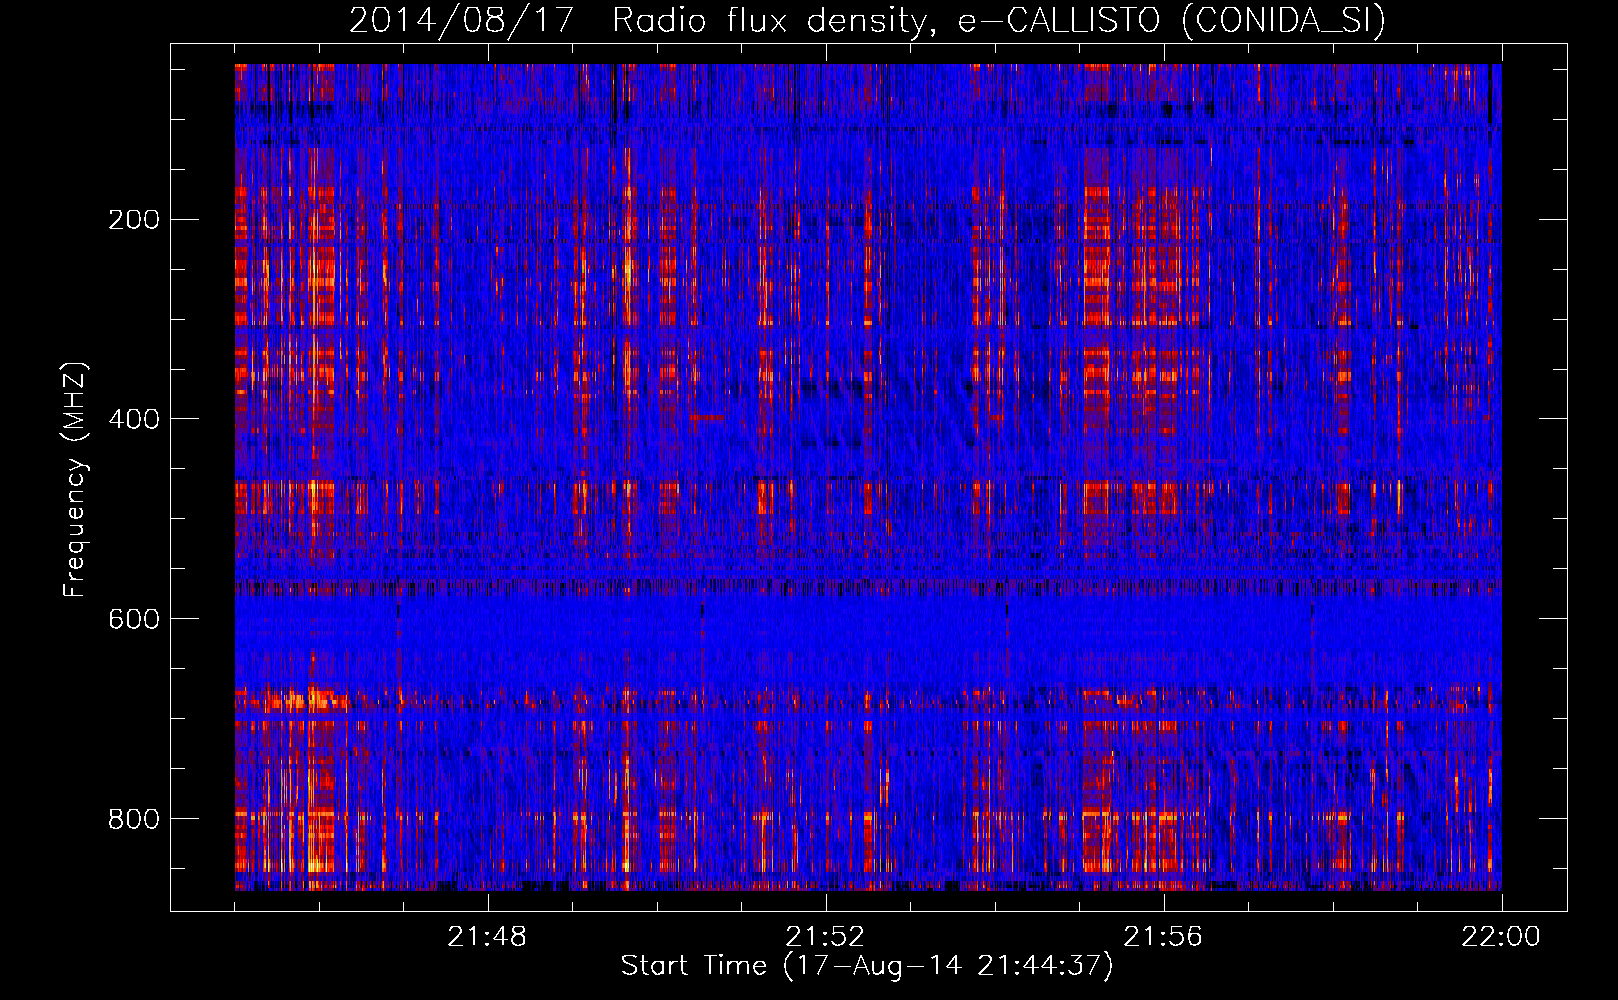Viewport: 1618px width, 1000px height.
Task: Click the 200 frequency tick label
Action: (134, 220)
